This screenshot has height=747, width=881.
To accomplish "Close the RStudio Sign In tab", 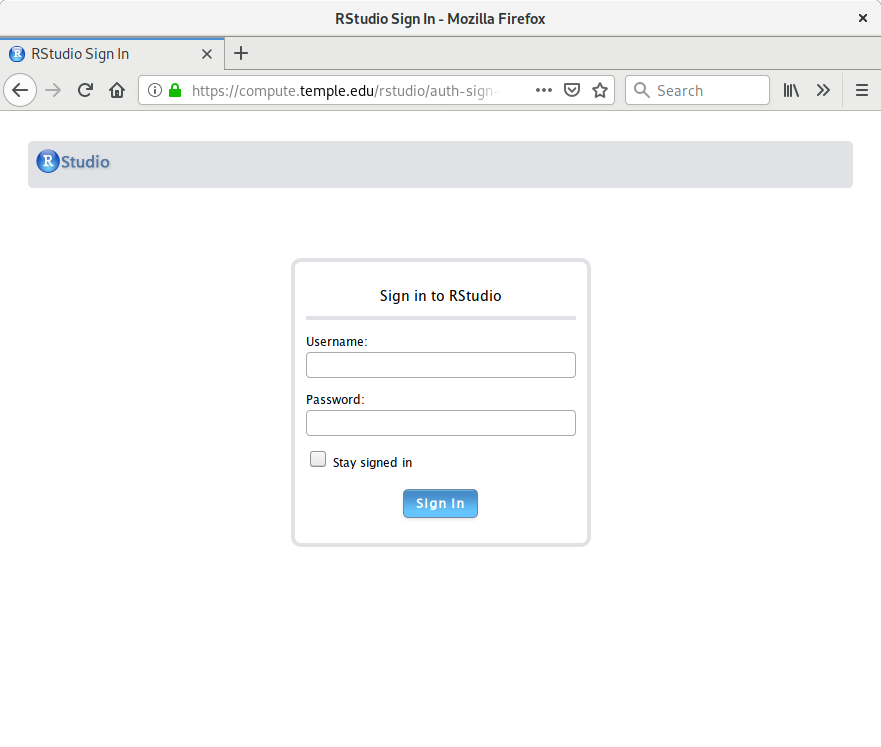I will point(207,54).
